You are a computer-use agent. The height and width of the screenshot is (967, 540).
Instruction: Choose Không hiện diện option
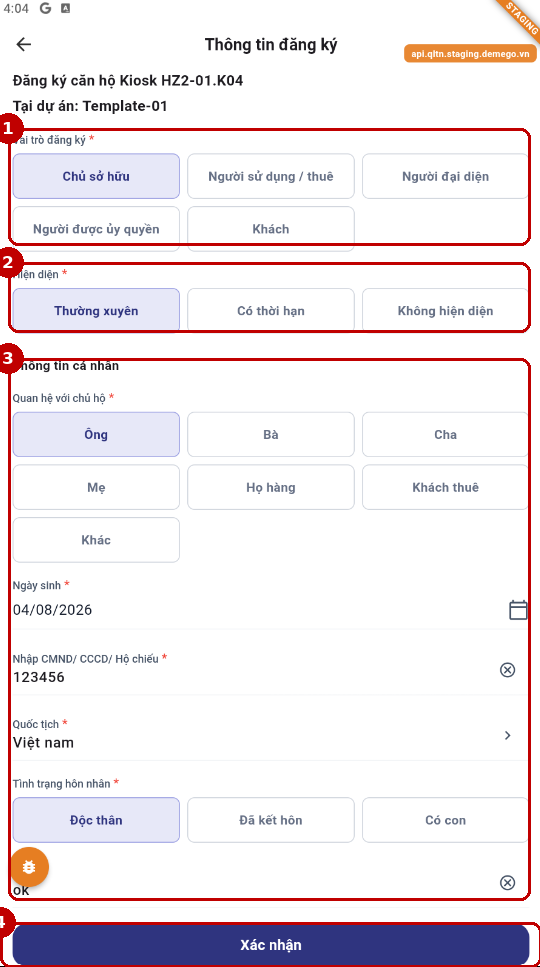point(445,311)
